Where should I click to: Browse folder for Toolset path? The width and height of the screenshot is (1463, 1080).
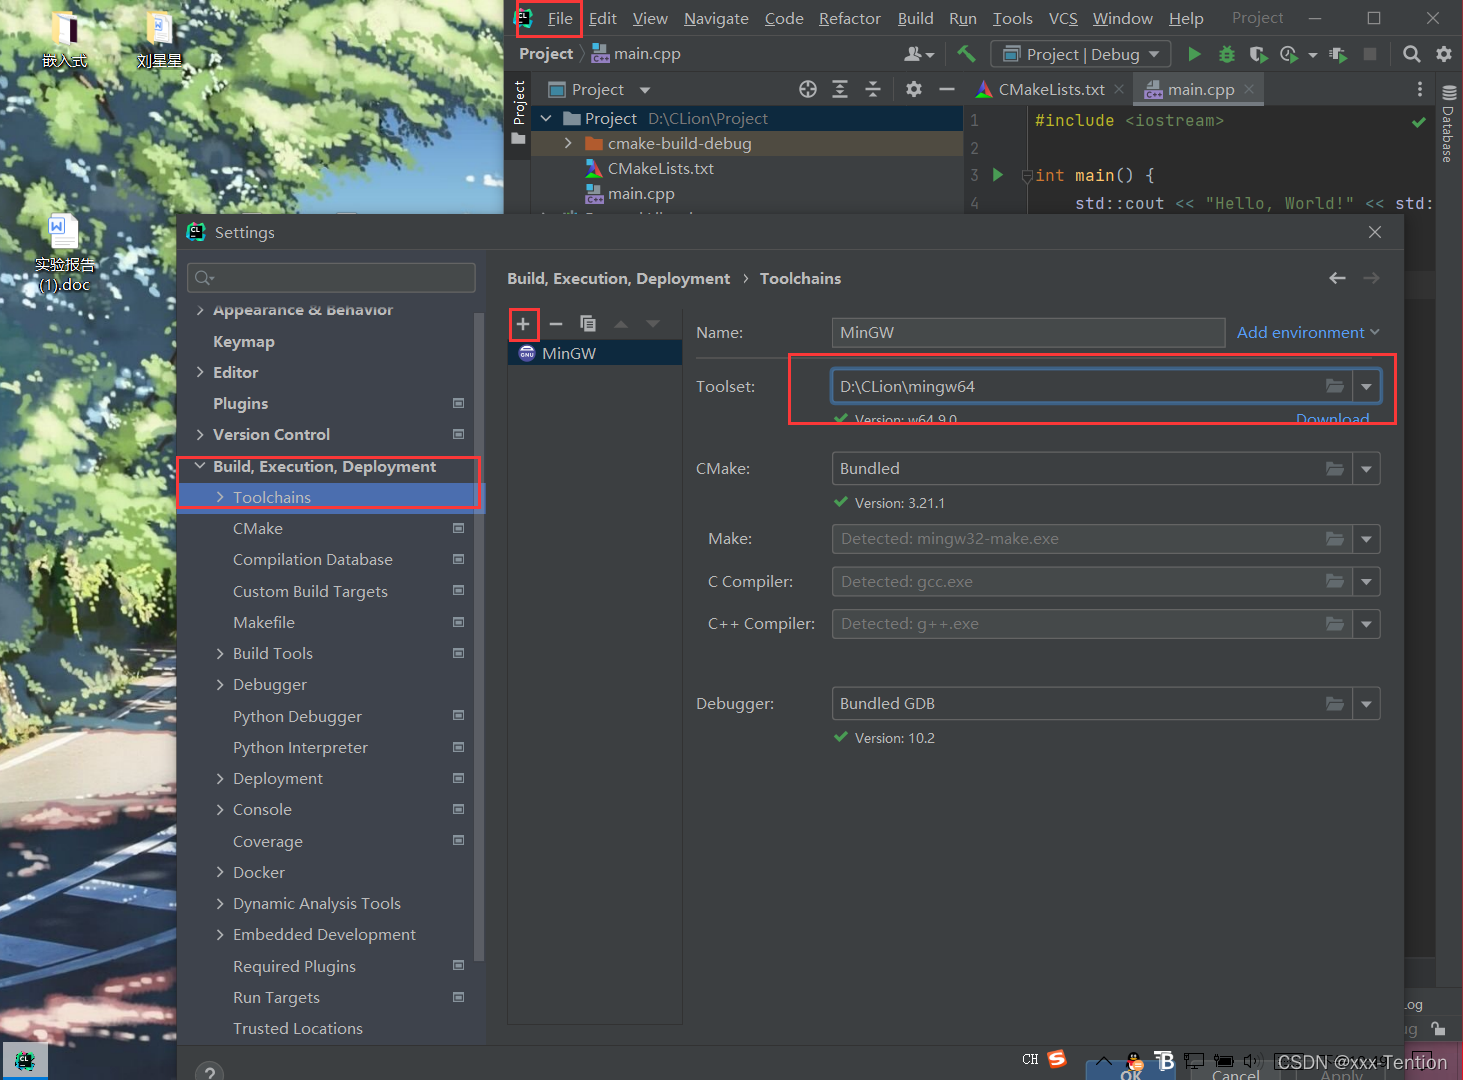tap(1334, 386)
